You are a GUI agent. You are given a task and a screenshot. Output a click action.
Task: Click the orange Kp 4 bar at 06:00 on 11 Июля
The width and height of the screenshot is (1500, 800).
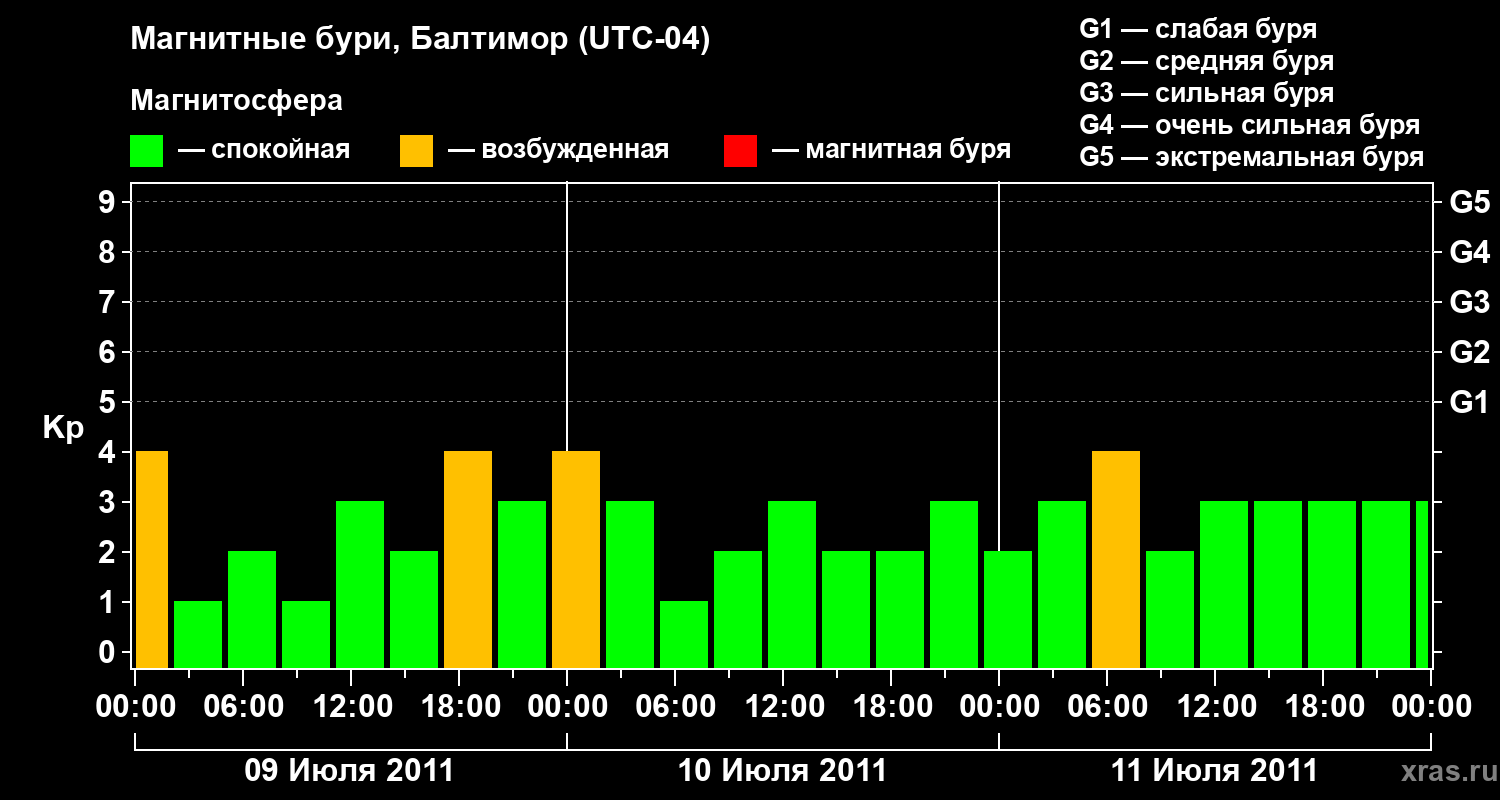(1116, 559)
